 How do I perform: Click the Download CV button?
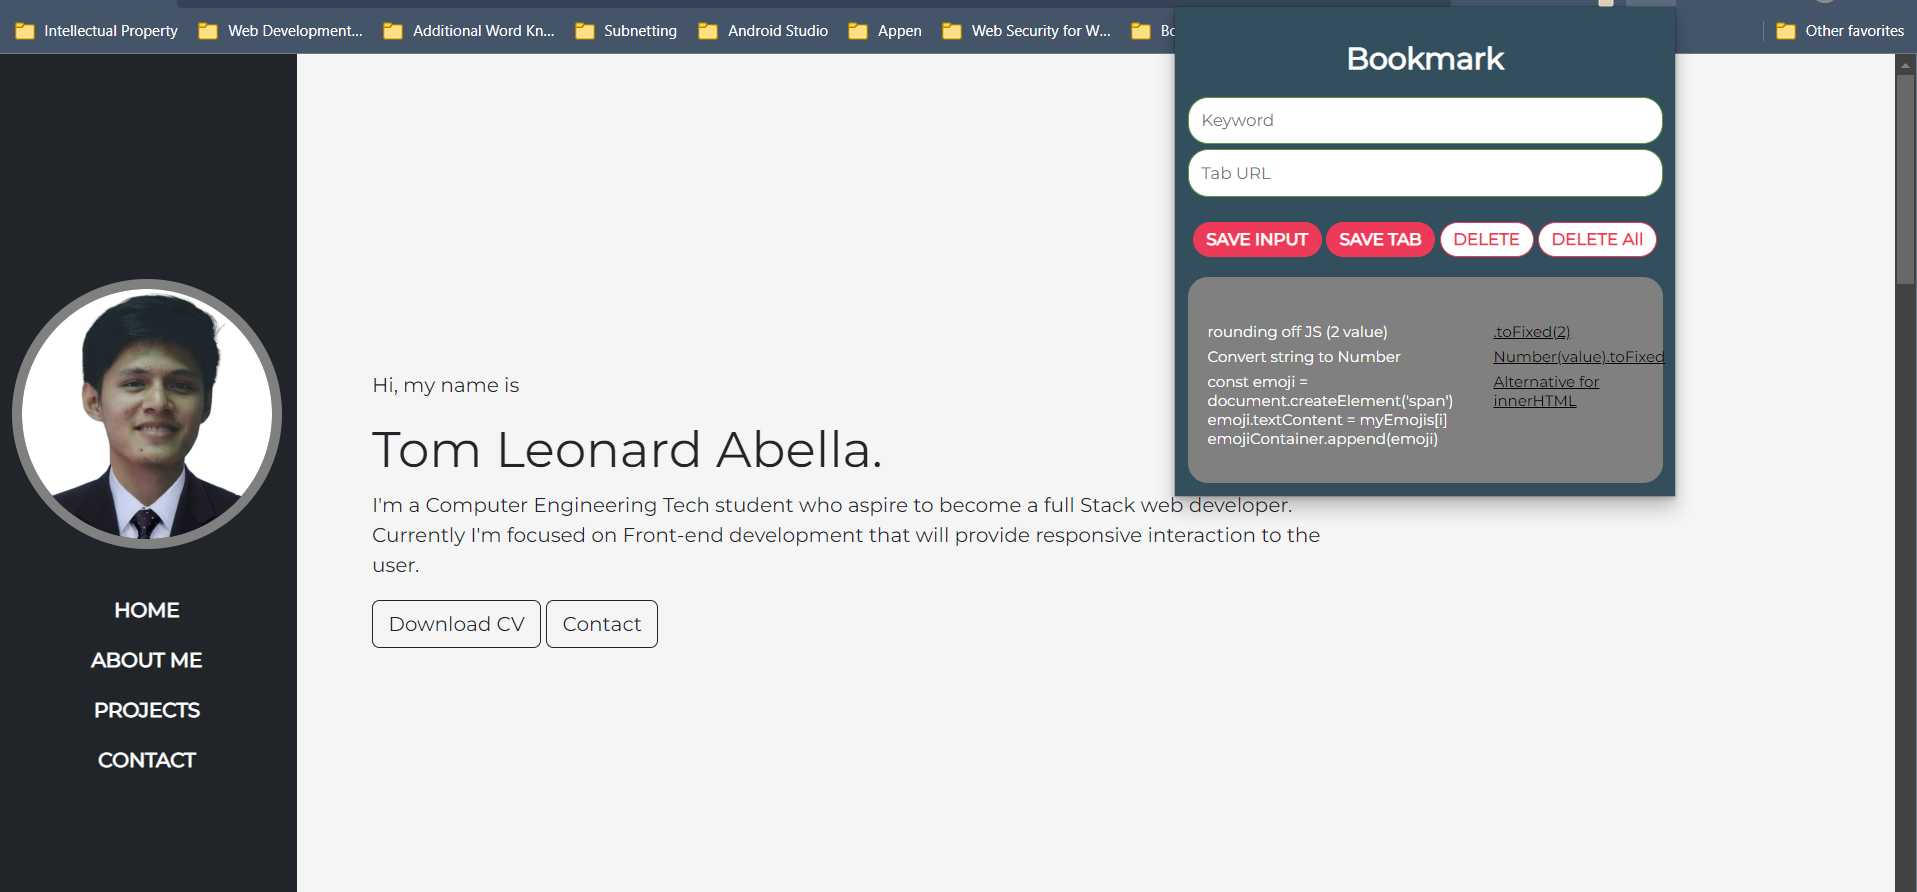point(456,624)
